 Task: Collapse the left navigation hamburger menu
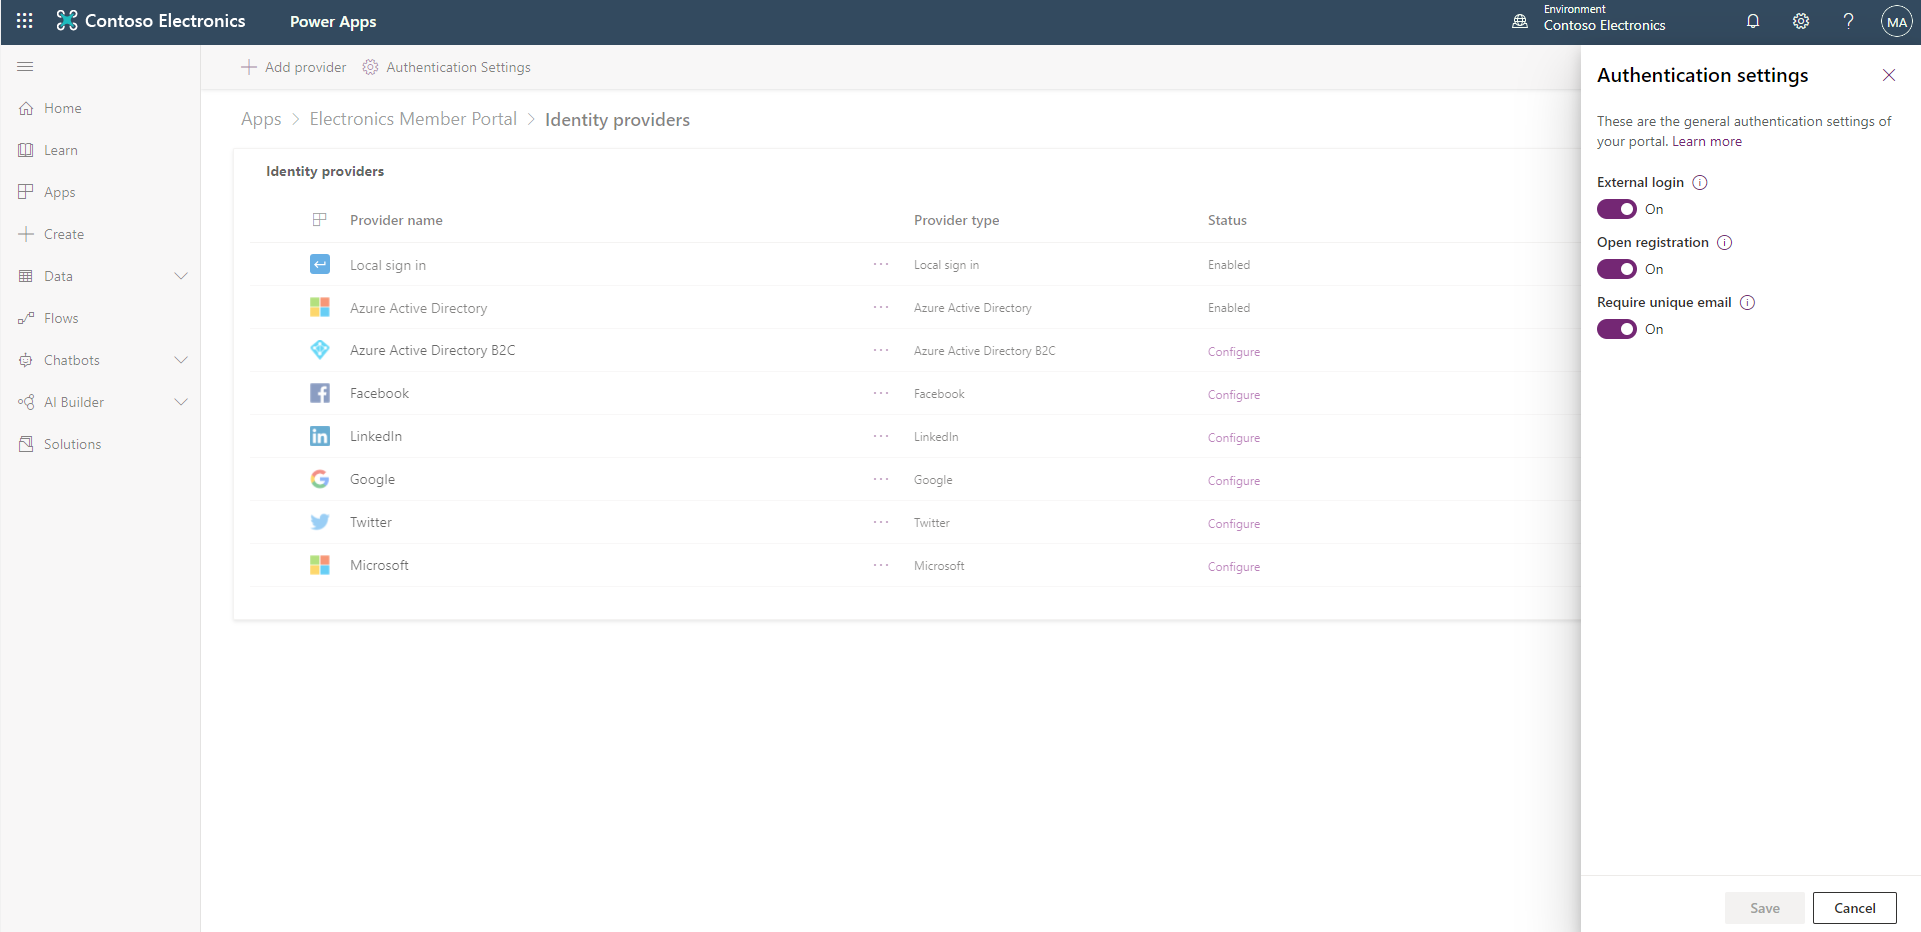(26, 67)
